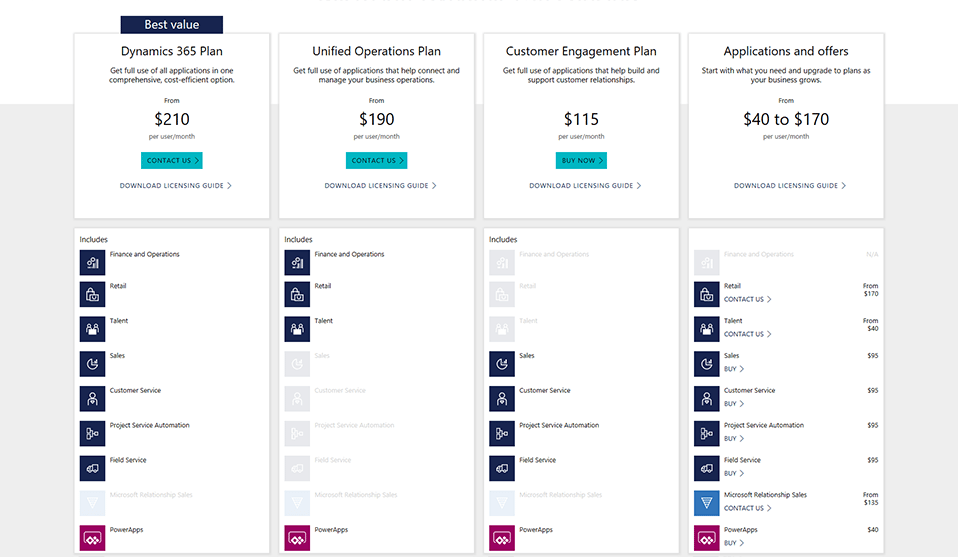The width and height of the screenshot is (958, 557).
Task: Click PowerApps icon in Dynamics 365 Plan
Action: [x=92, y=538]
